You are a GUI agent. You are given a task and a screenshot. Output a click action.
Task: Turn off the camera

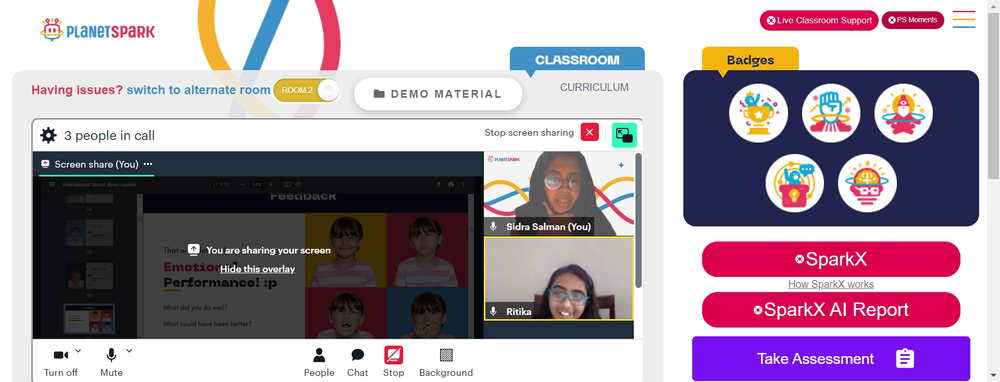61,362
